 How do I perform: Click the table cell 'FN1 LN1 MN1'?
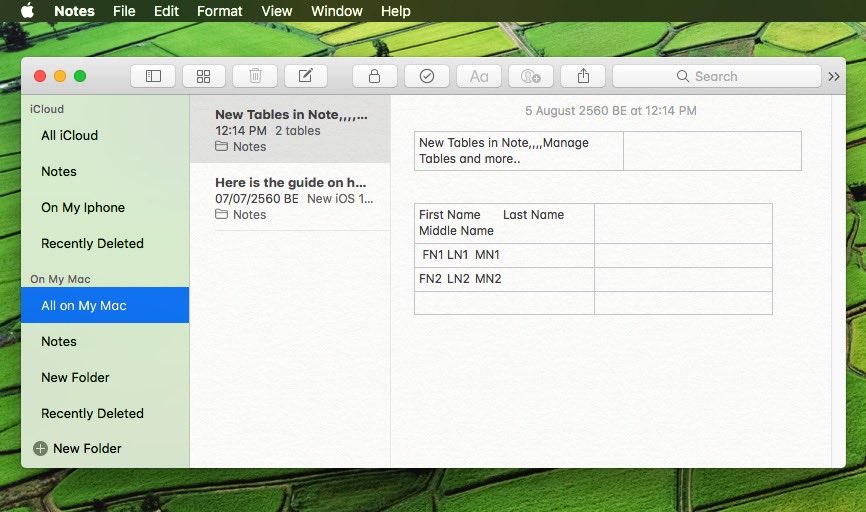click(504, 256)
